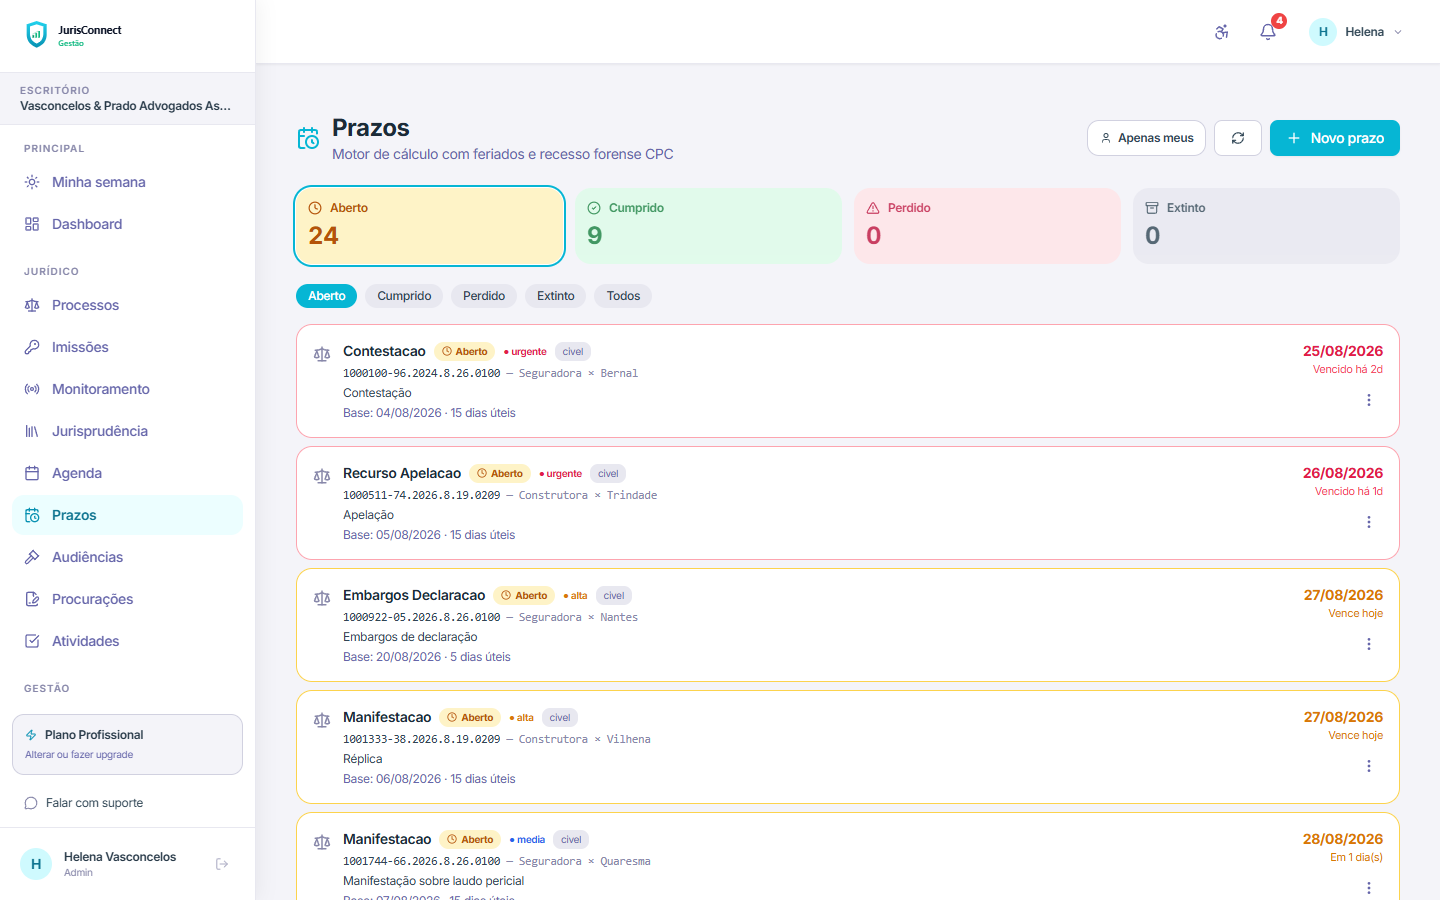
Task: Select the Perdido status card
Action: tap(988, 226)
